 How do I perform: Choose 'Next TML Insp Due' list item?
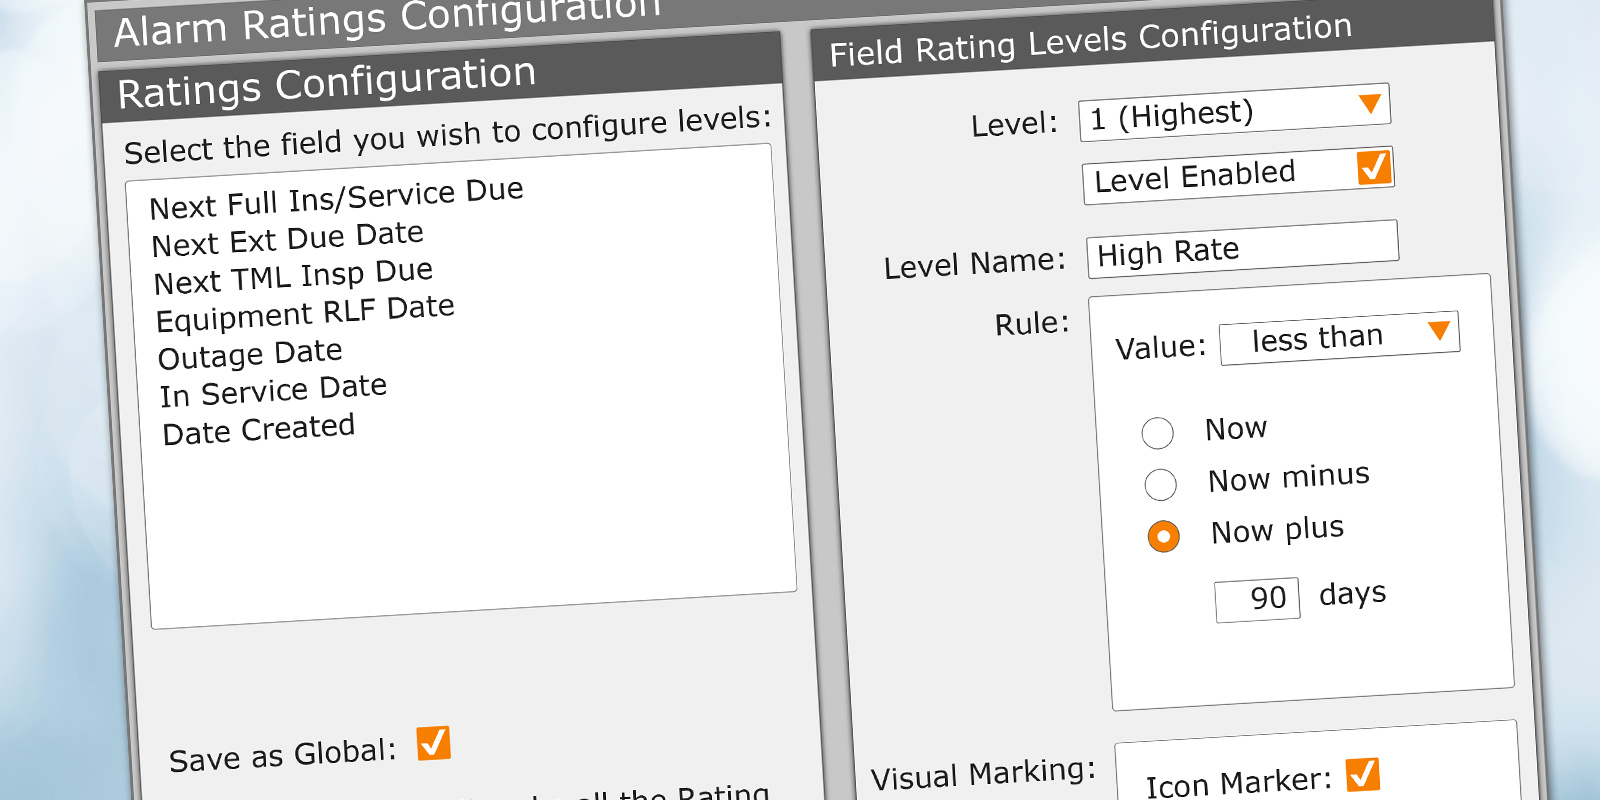pyautogui.click(x=293, y=276)
